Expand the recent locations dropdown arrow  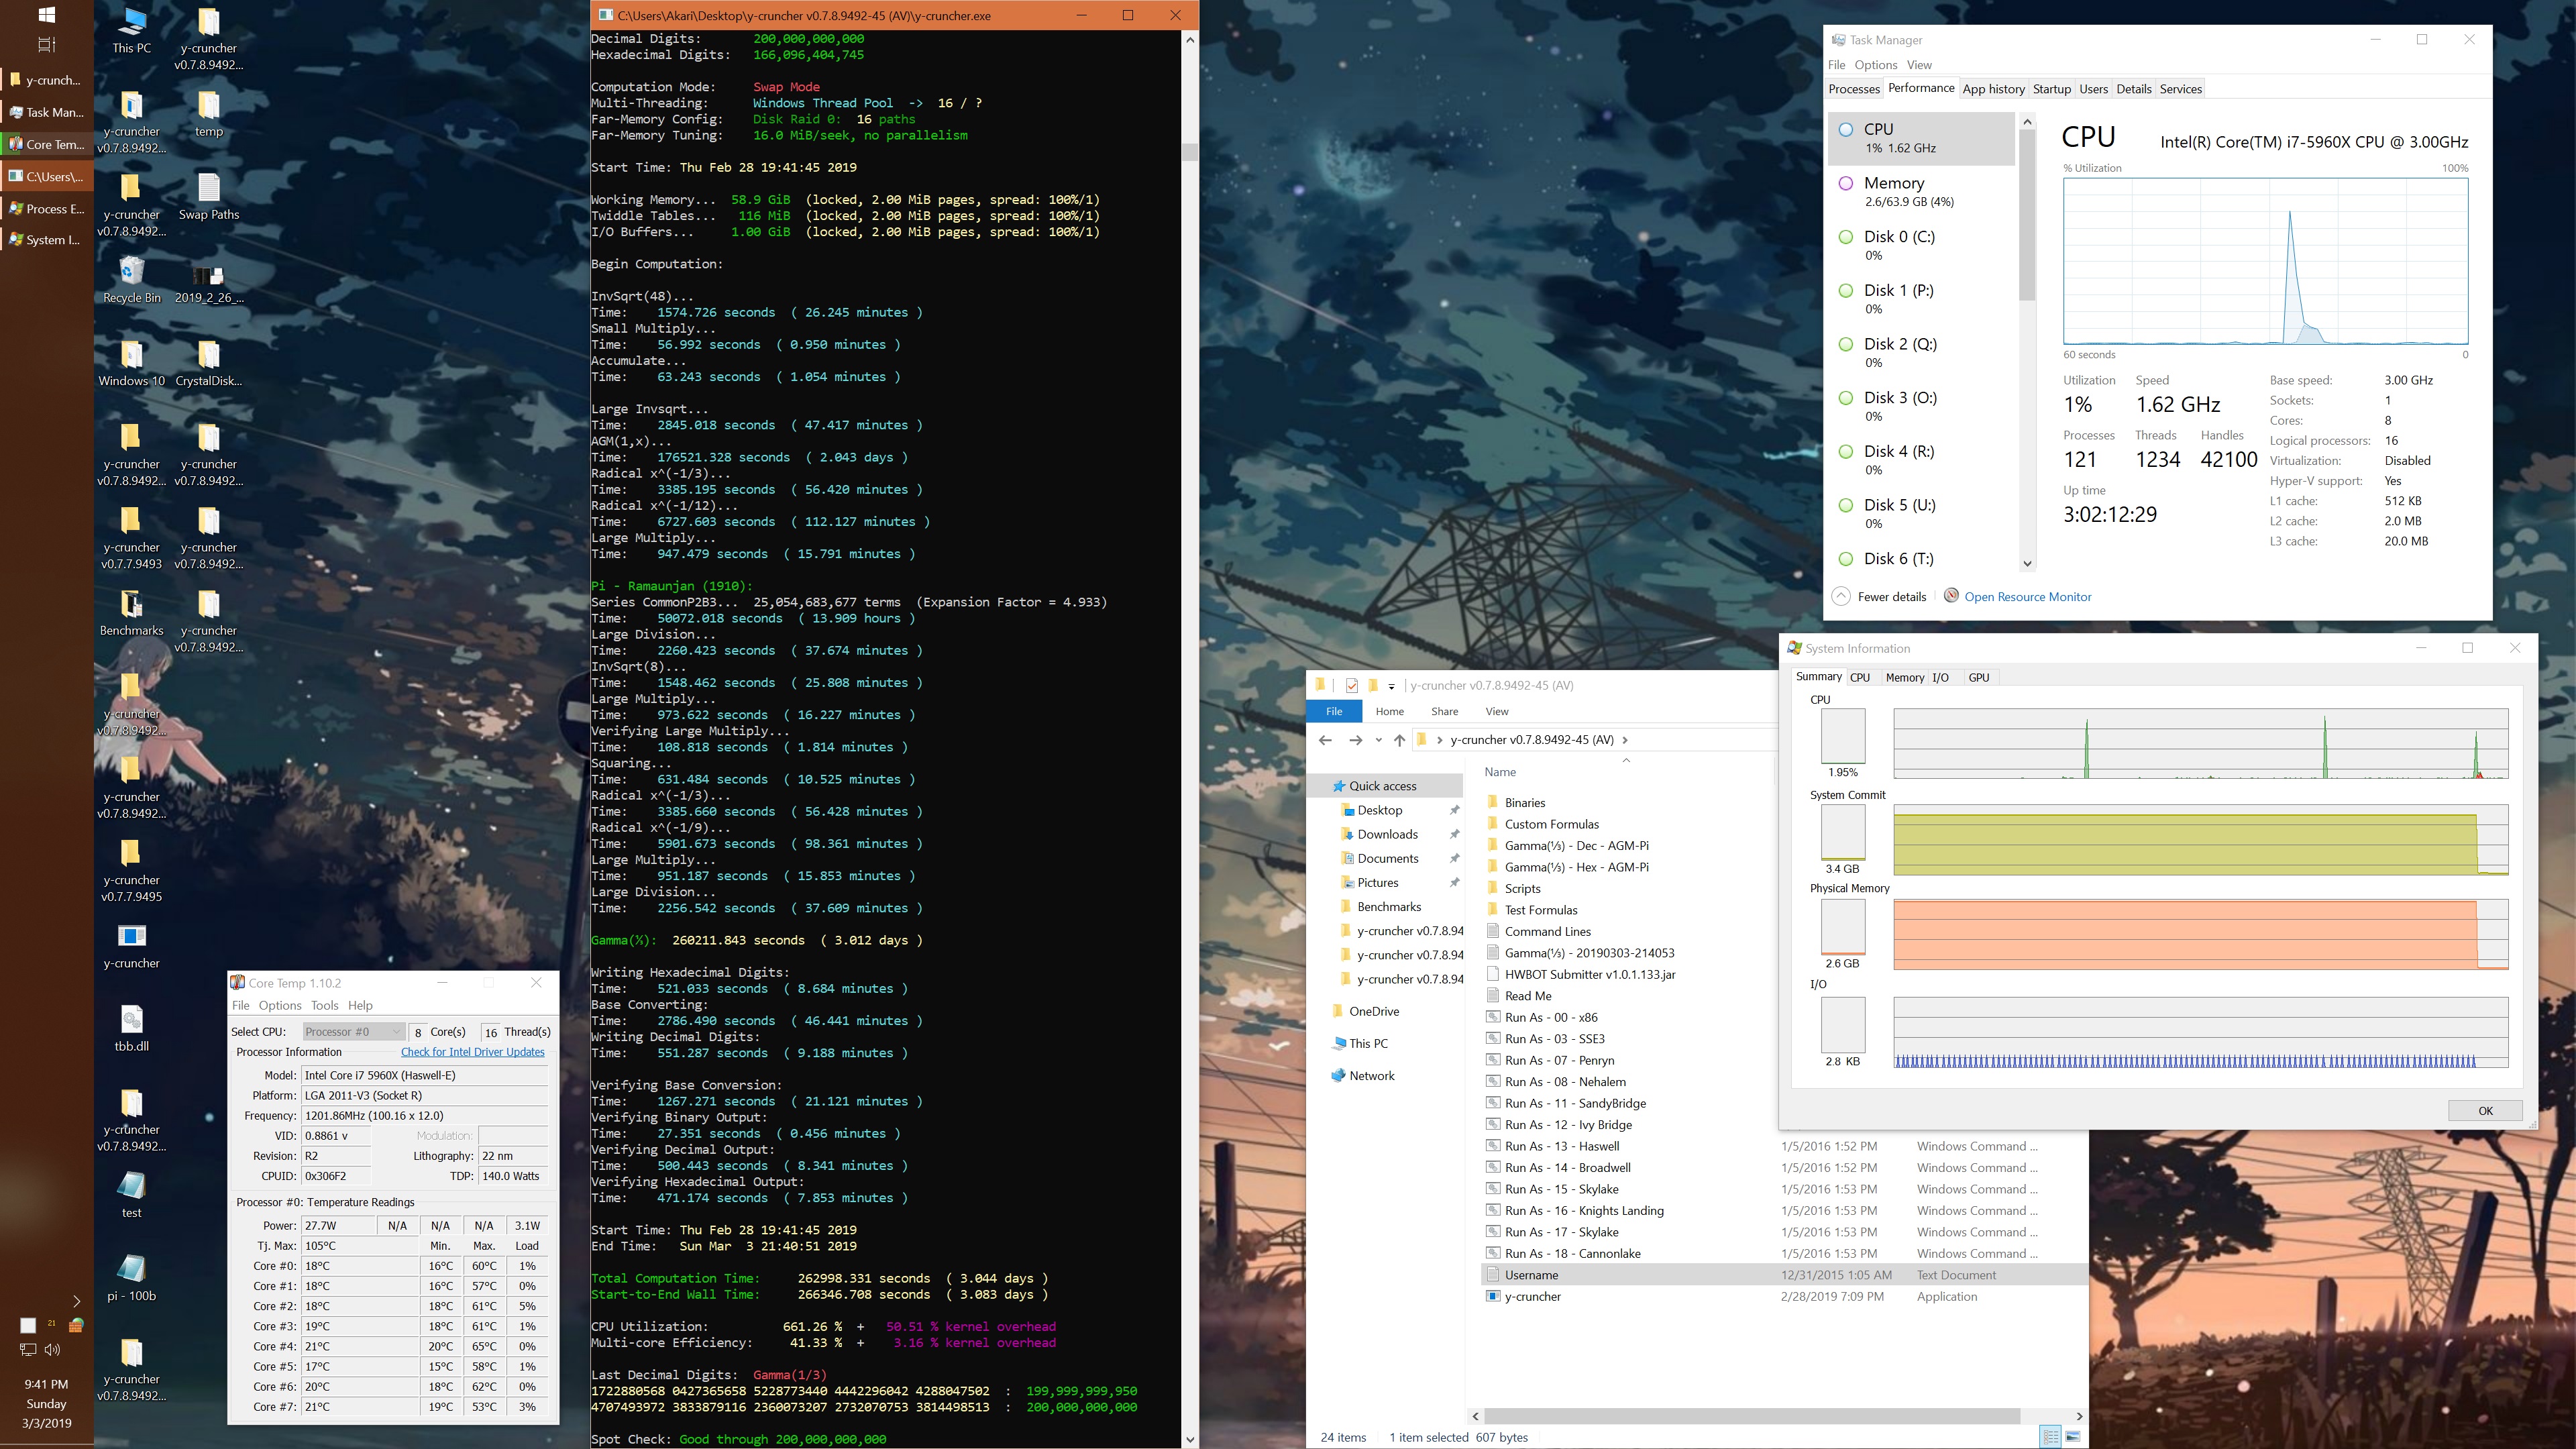coord(1378,740)
